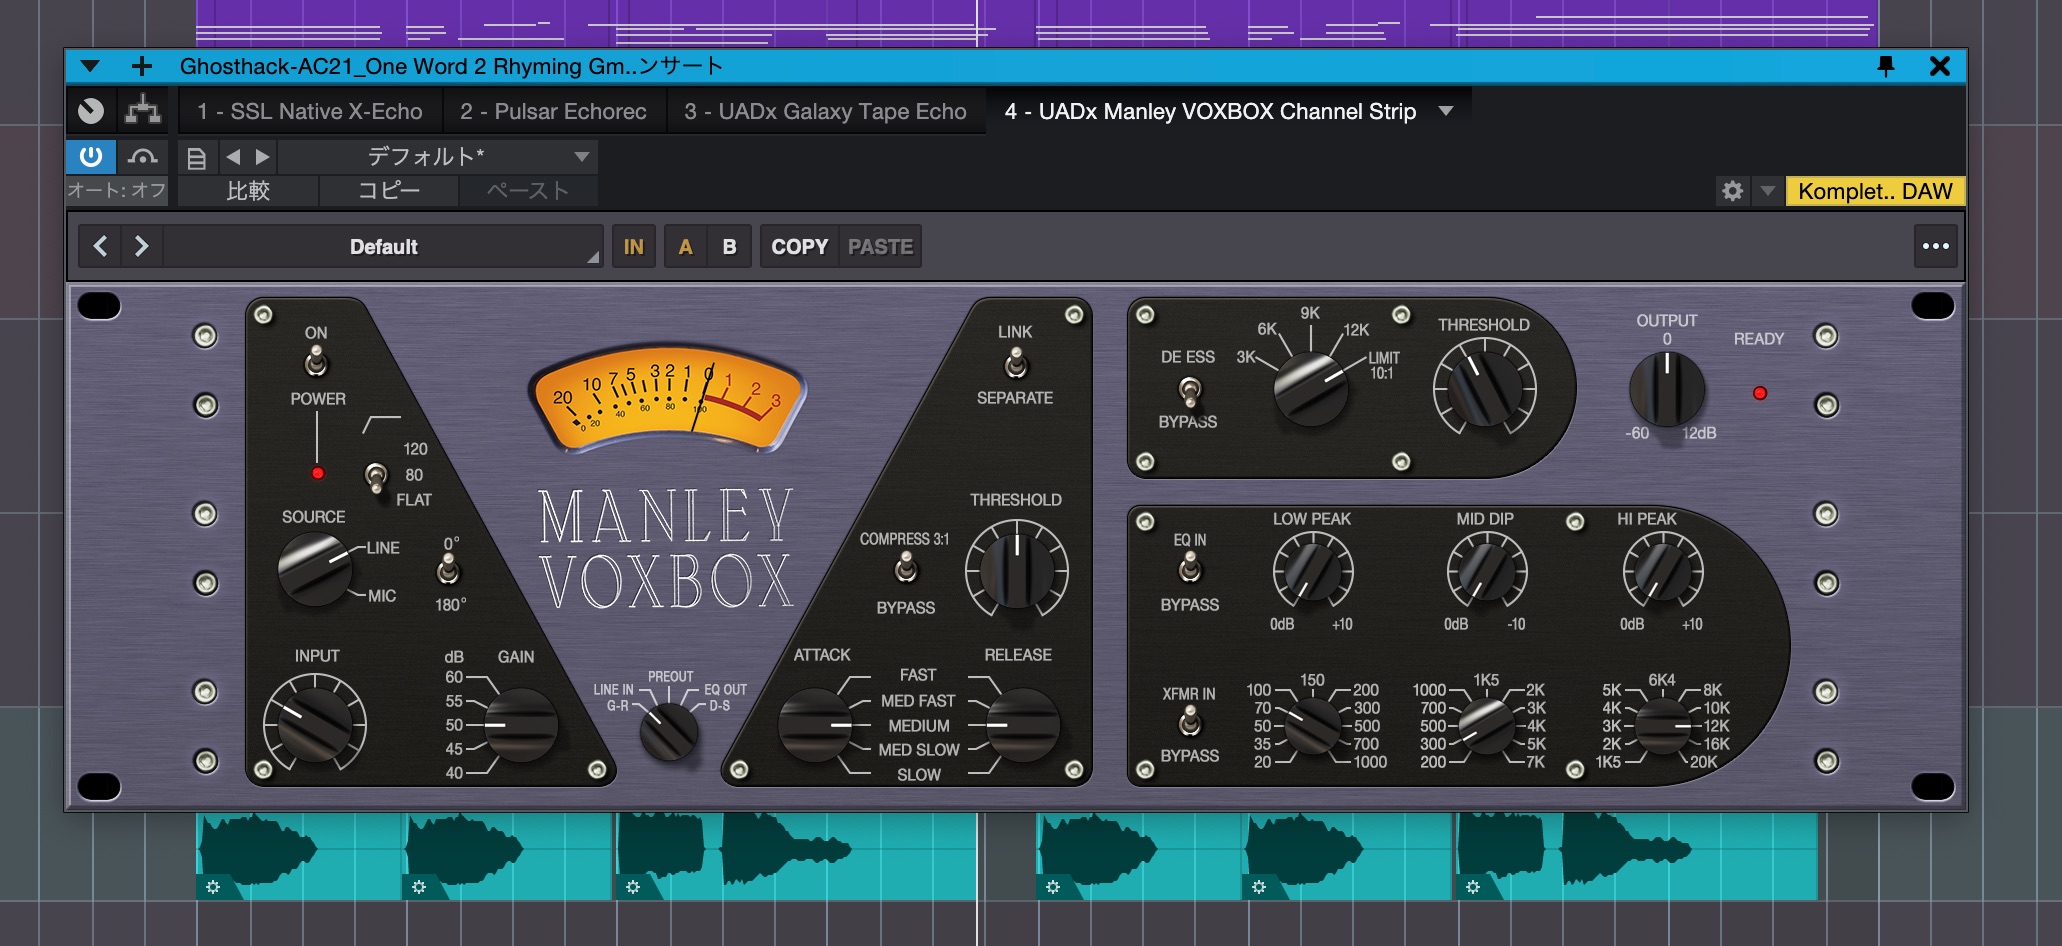This screenshot has height=946, width=2062.
Task: Pin the plugin window
Action: click(x=1886, y=66)
